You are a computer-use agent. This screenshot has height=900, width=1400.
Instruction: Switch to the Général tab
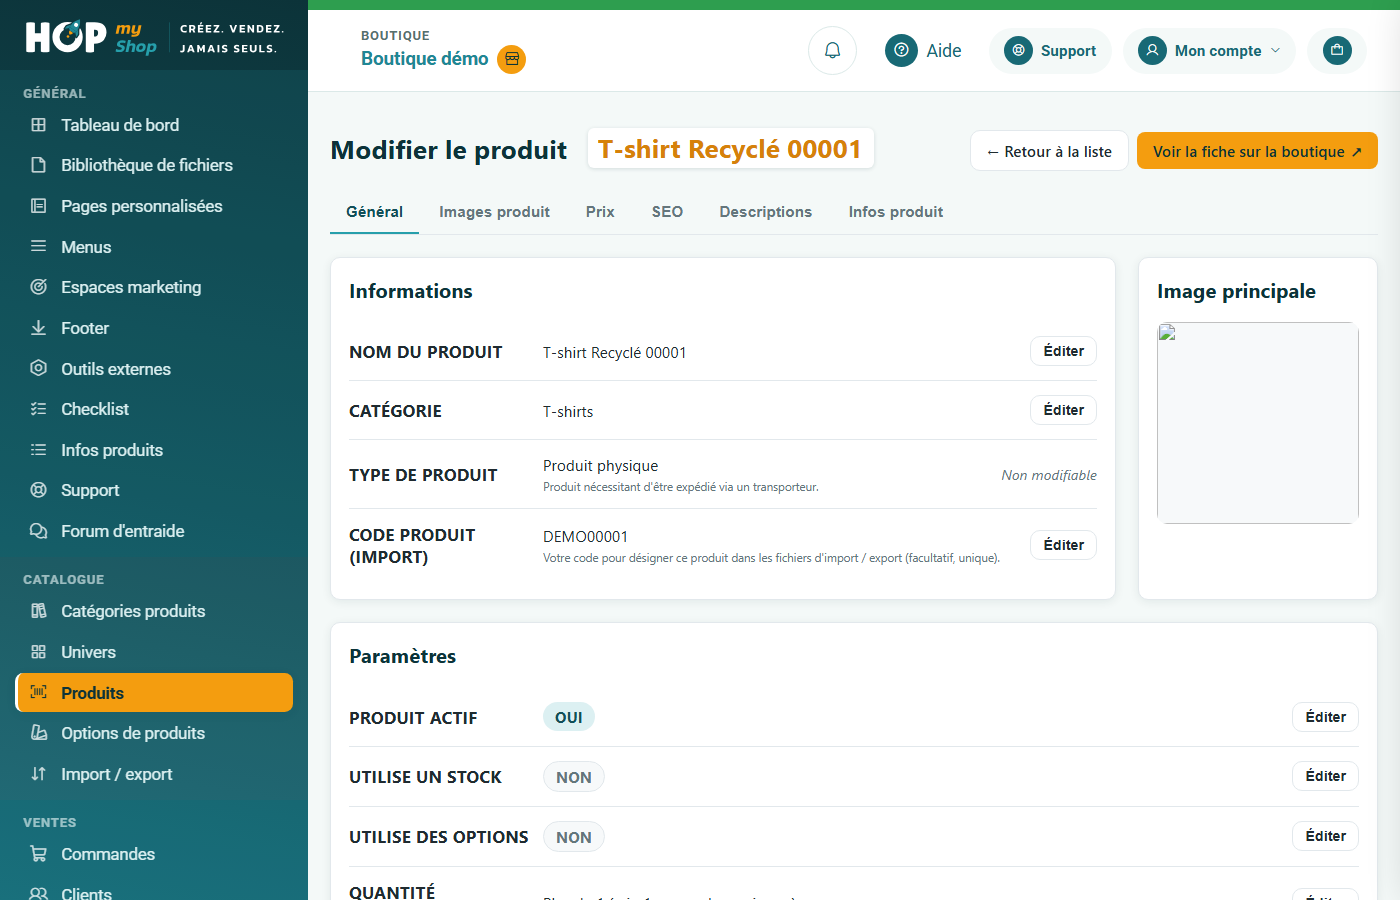tap(374, 212)
